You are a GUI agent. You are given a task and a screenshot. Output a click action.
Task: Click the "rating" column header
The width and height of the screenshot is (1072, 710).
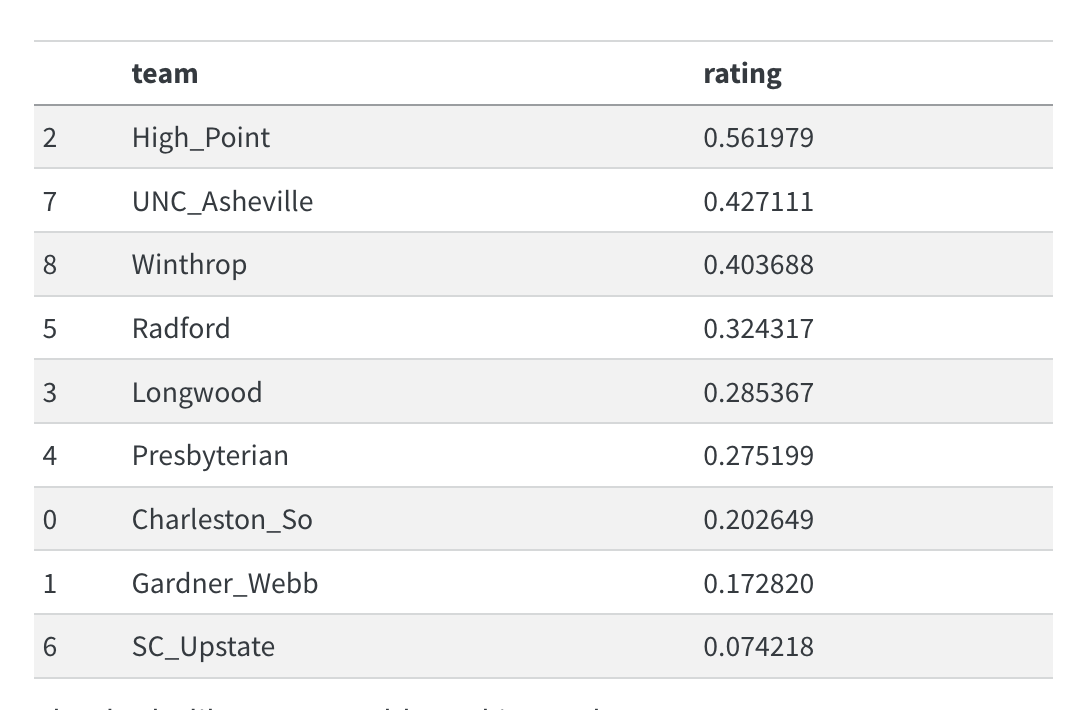pos(742,73)
